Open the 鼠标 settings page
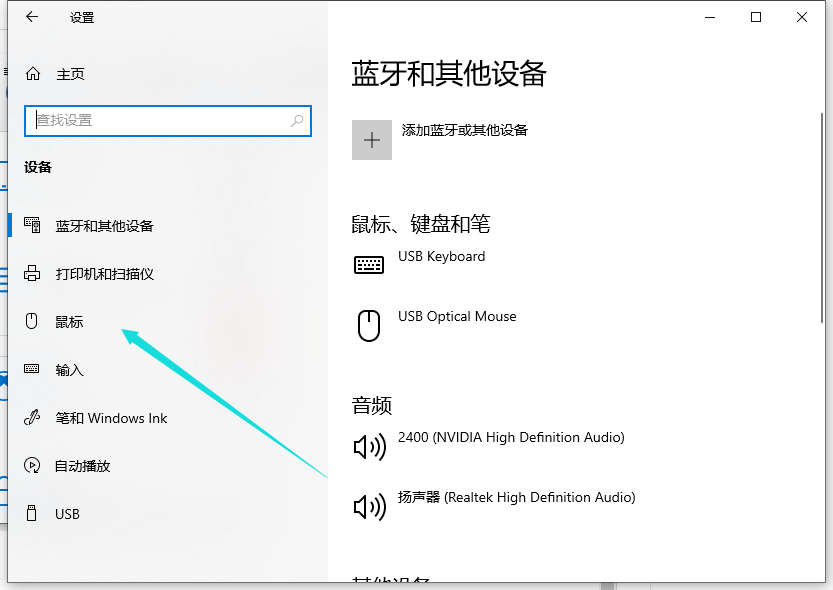This screenshot has height=590, width=833. click(69, 322)
